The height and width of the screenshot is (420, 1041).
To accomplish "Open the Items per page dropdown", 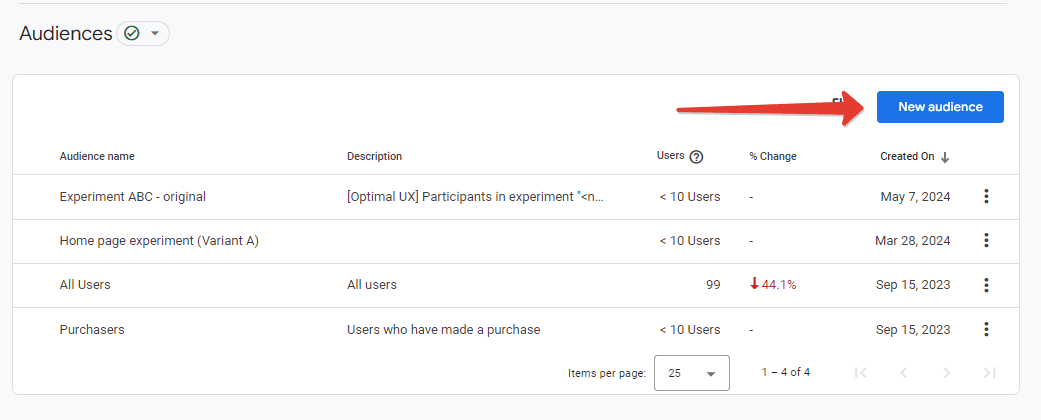I will (692, 373).
